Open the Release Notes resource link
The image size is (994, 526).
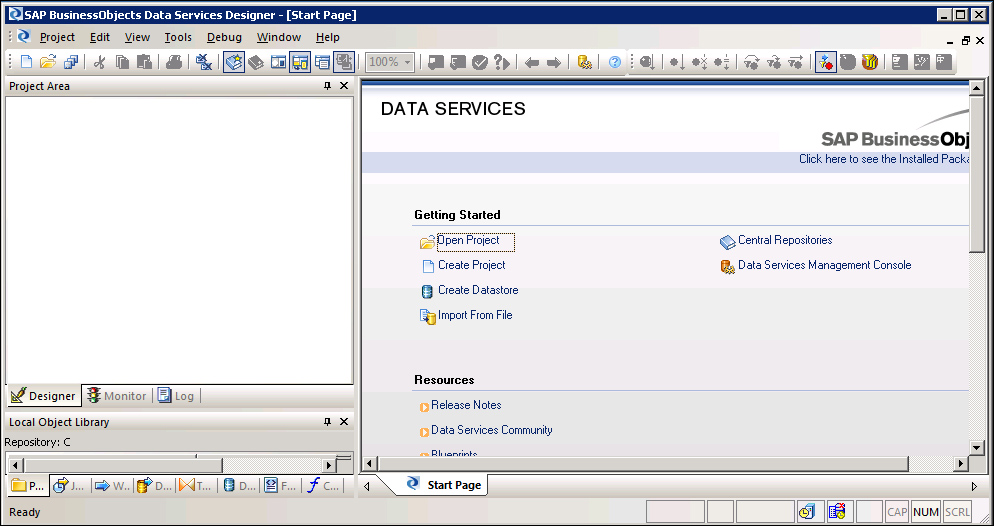(x=466, y=405)
